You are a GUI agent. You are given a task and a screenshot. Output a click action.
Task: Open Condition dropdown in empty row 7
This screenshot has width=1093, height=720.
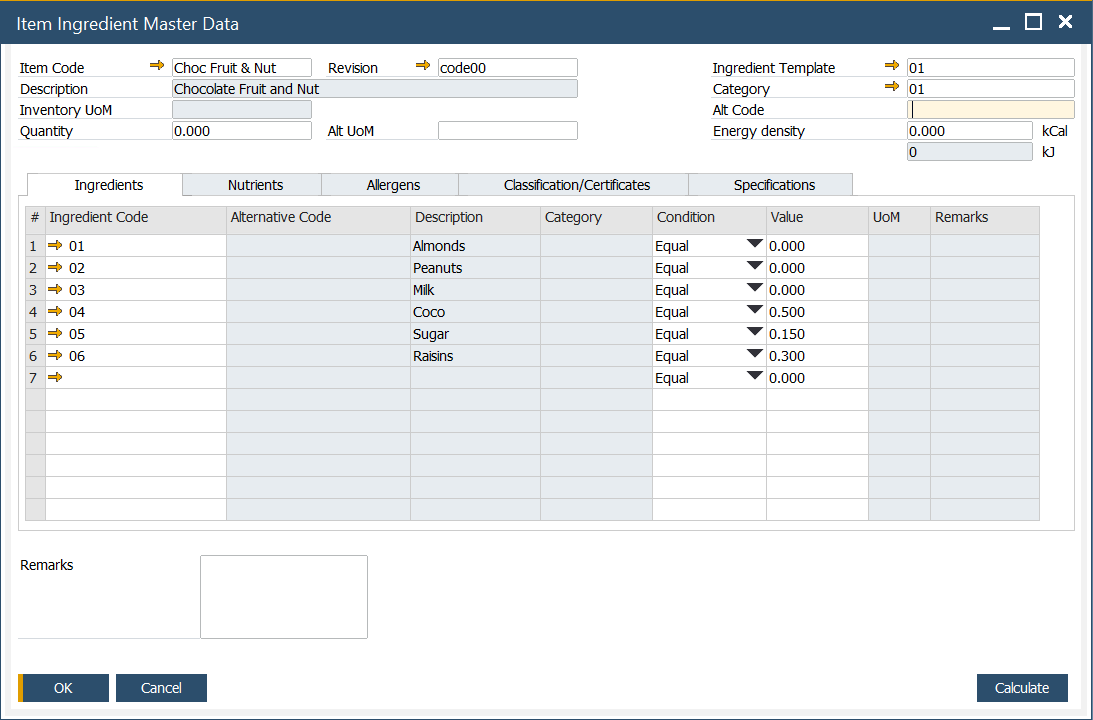(x=755, y=376)
